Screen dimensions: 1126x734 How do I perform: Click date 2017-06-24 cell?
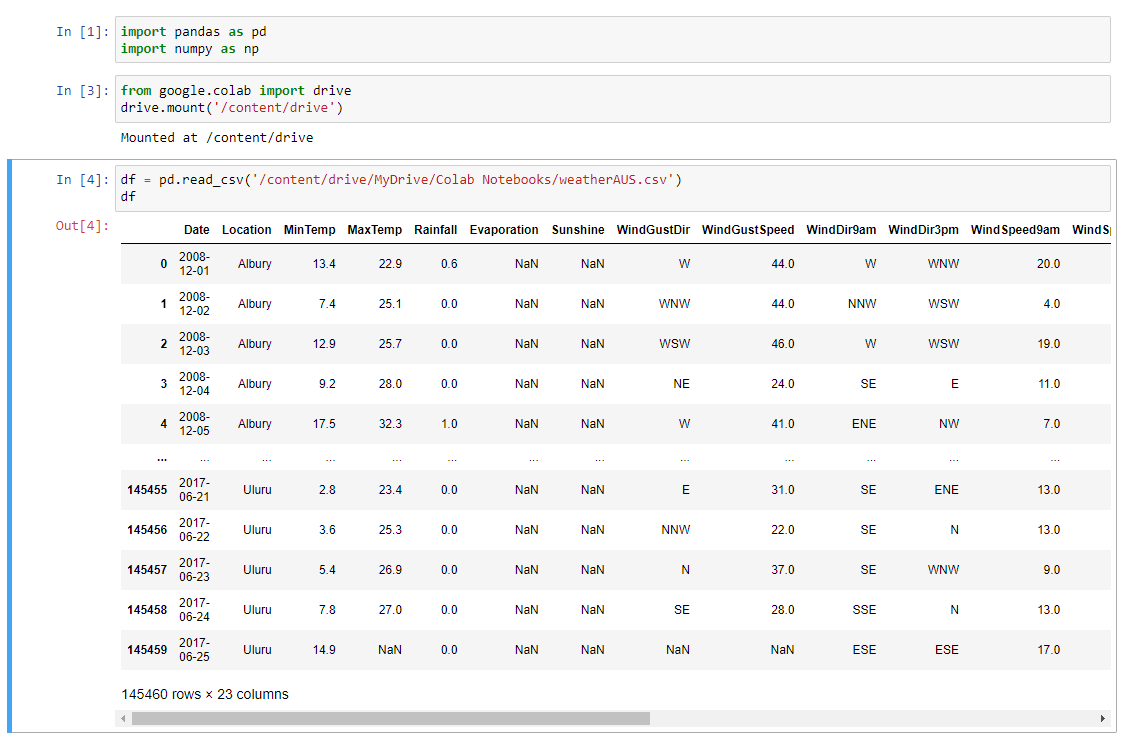pos(195,610)
